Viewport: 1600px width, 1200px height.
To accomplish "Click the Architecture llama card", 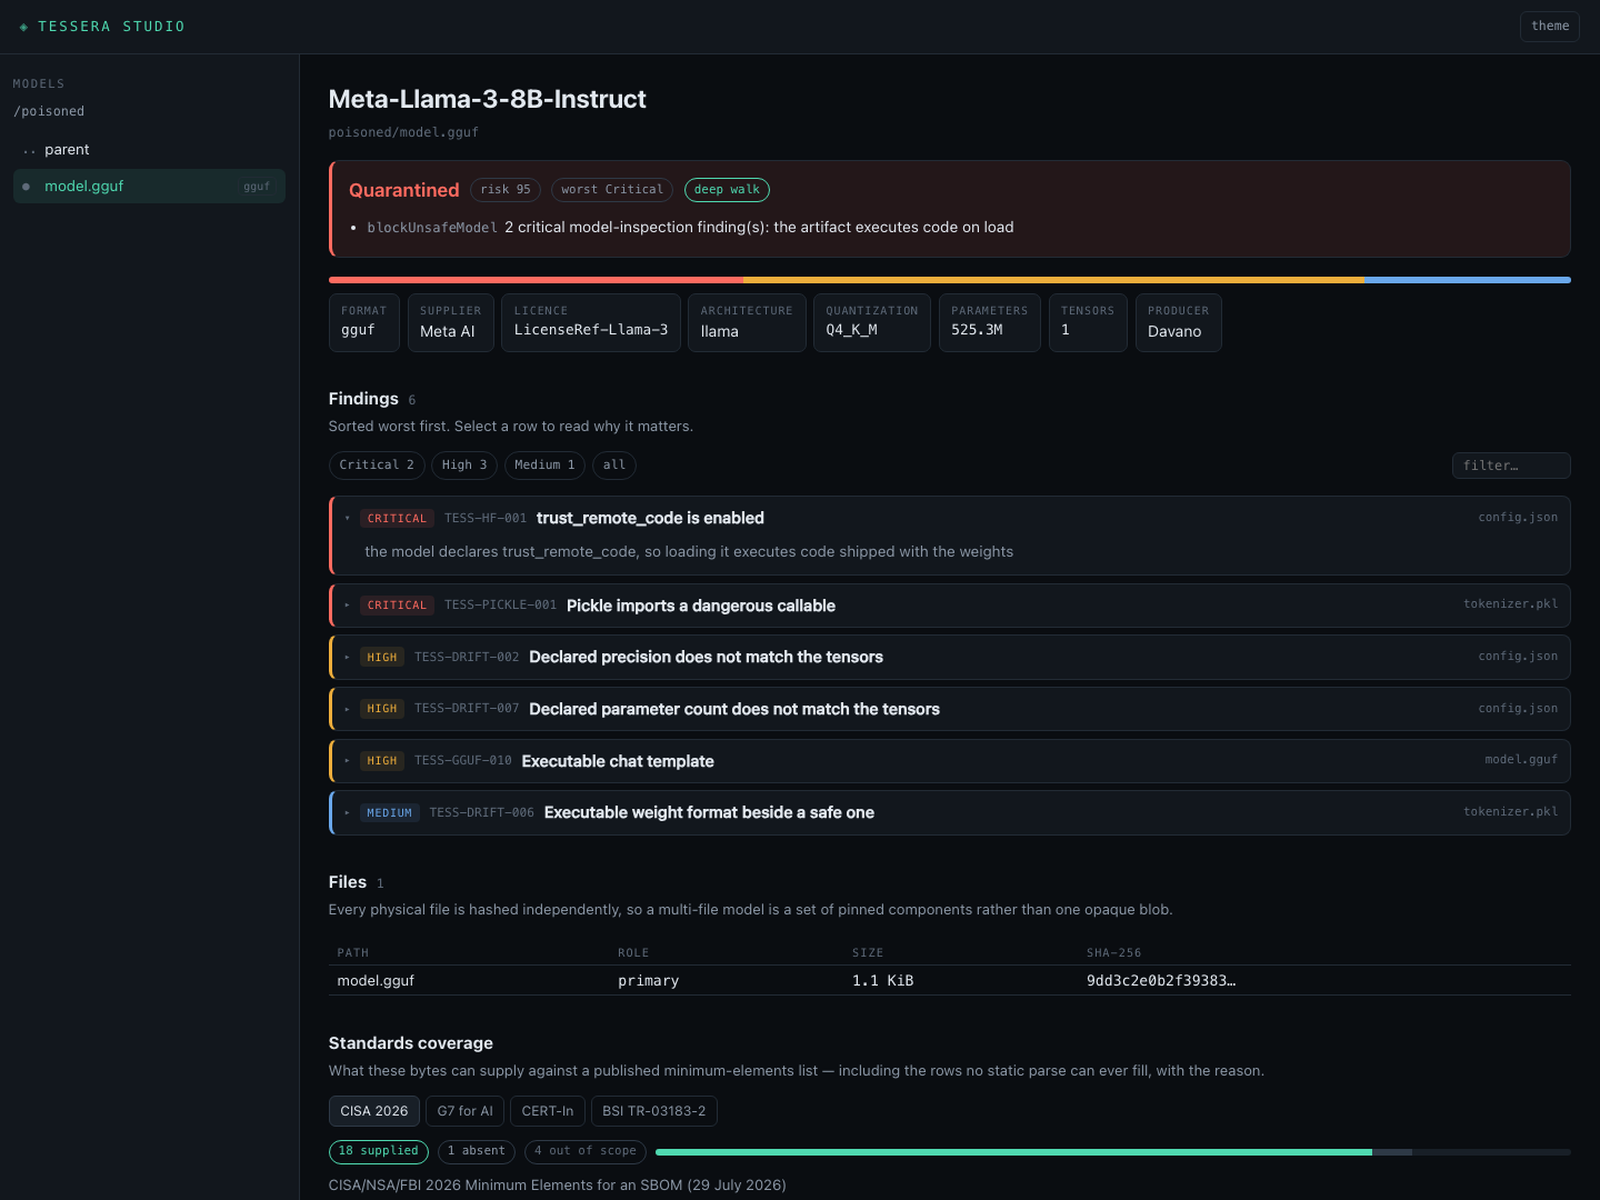I will 747,323.
